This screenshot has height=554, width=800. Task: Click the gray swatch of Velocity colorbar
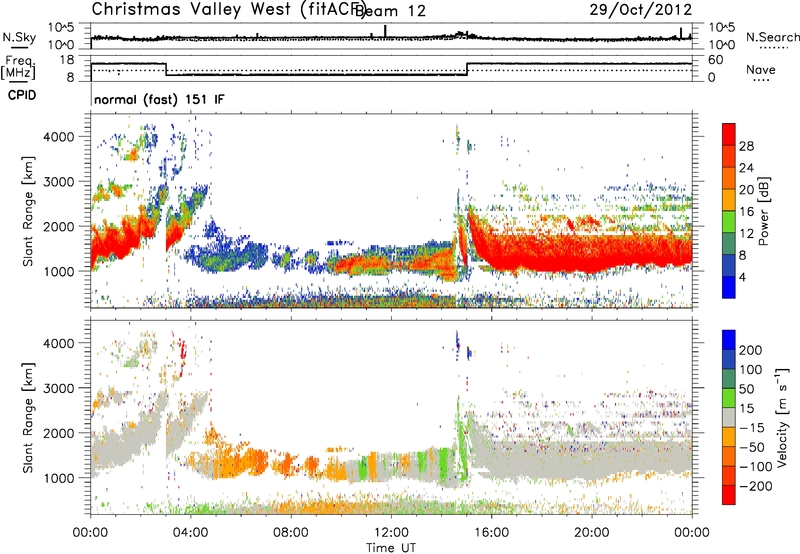729,417
